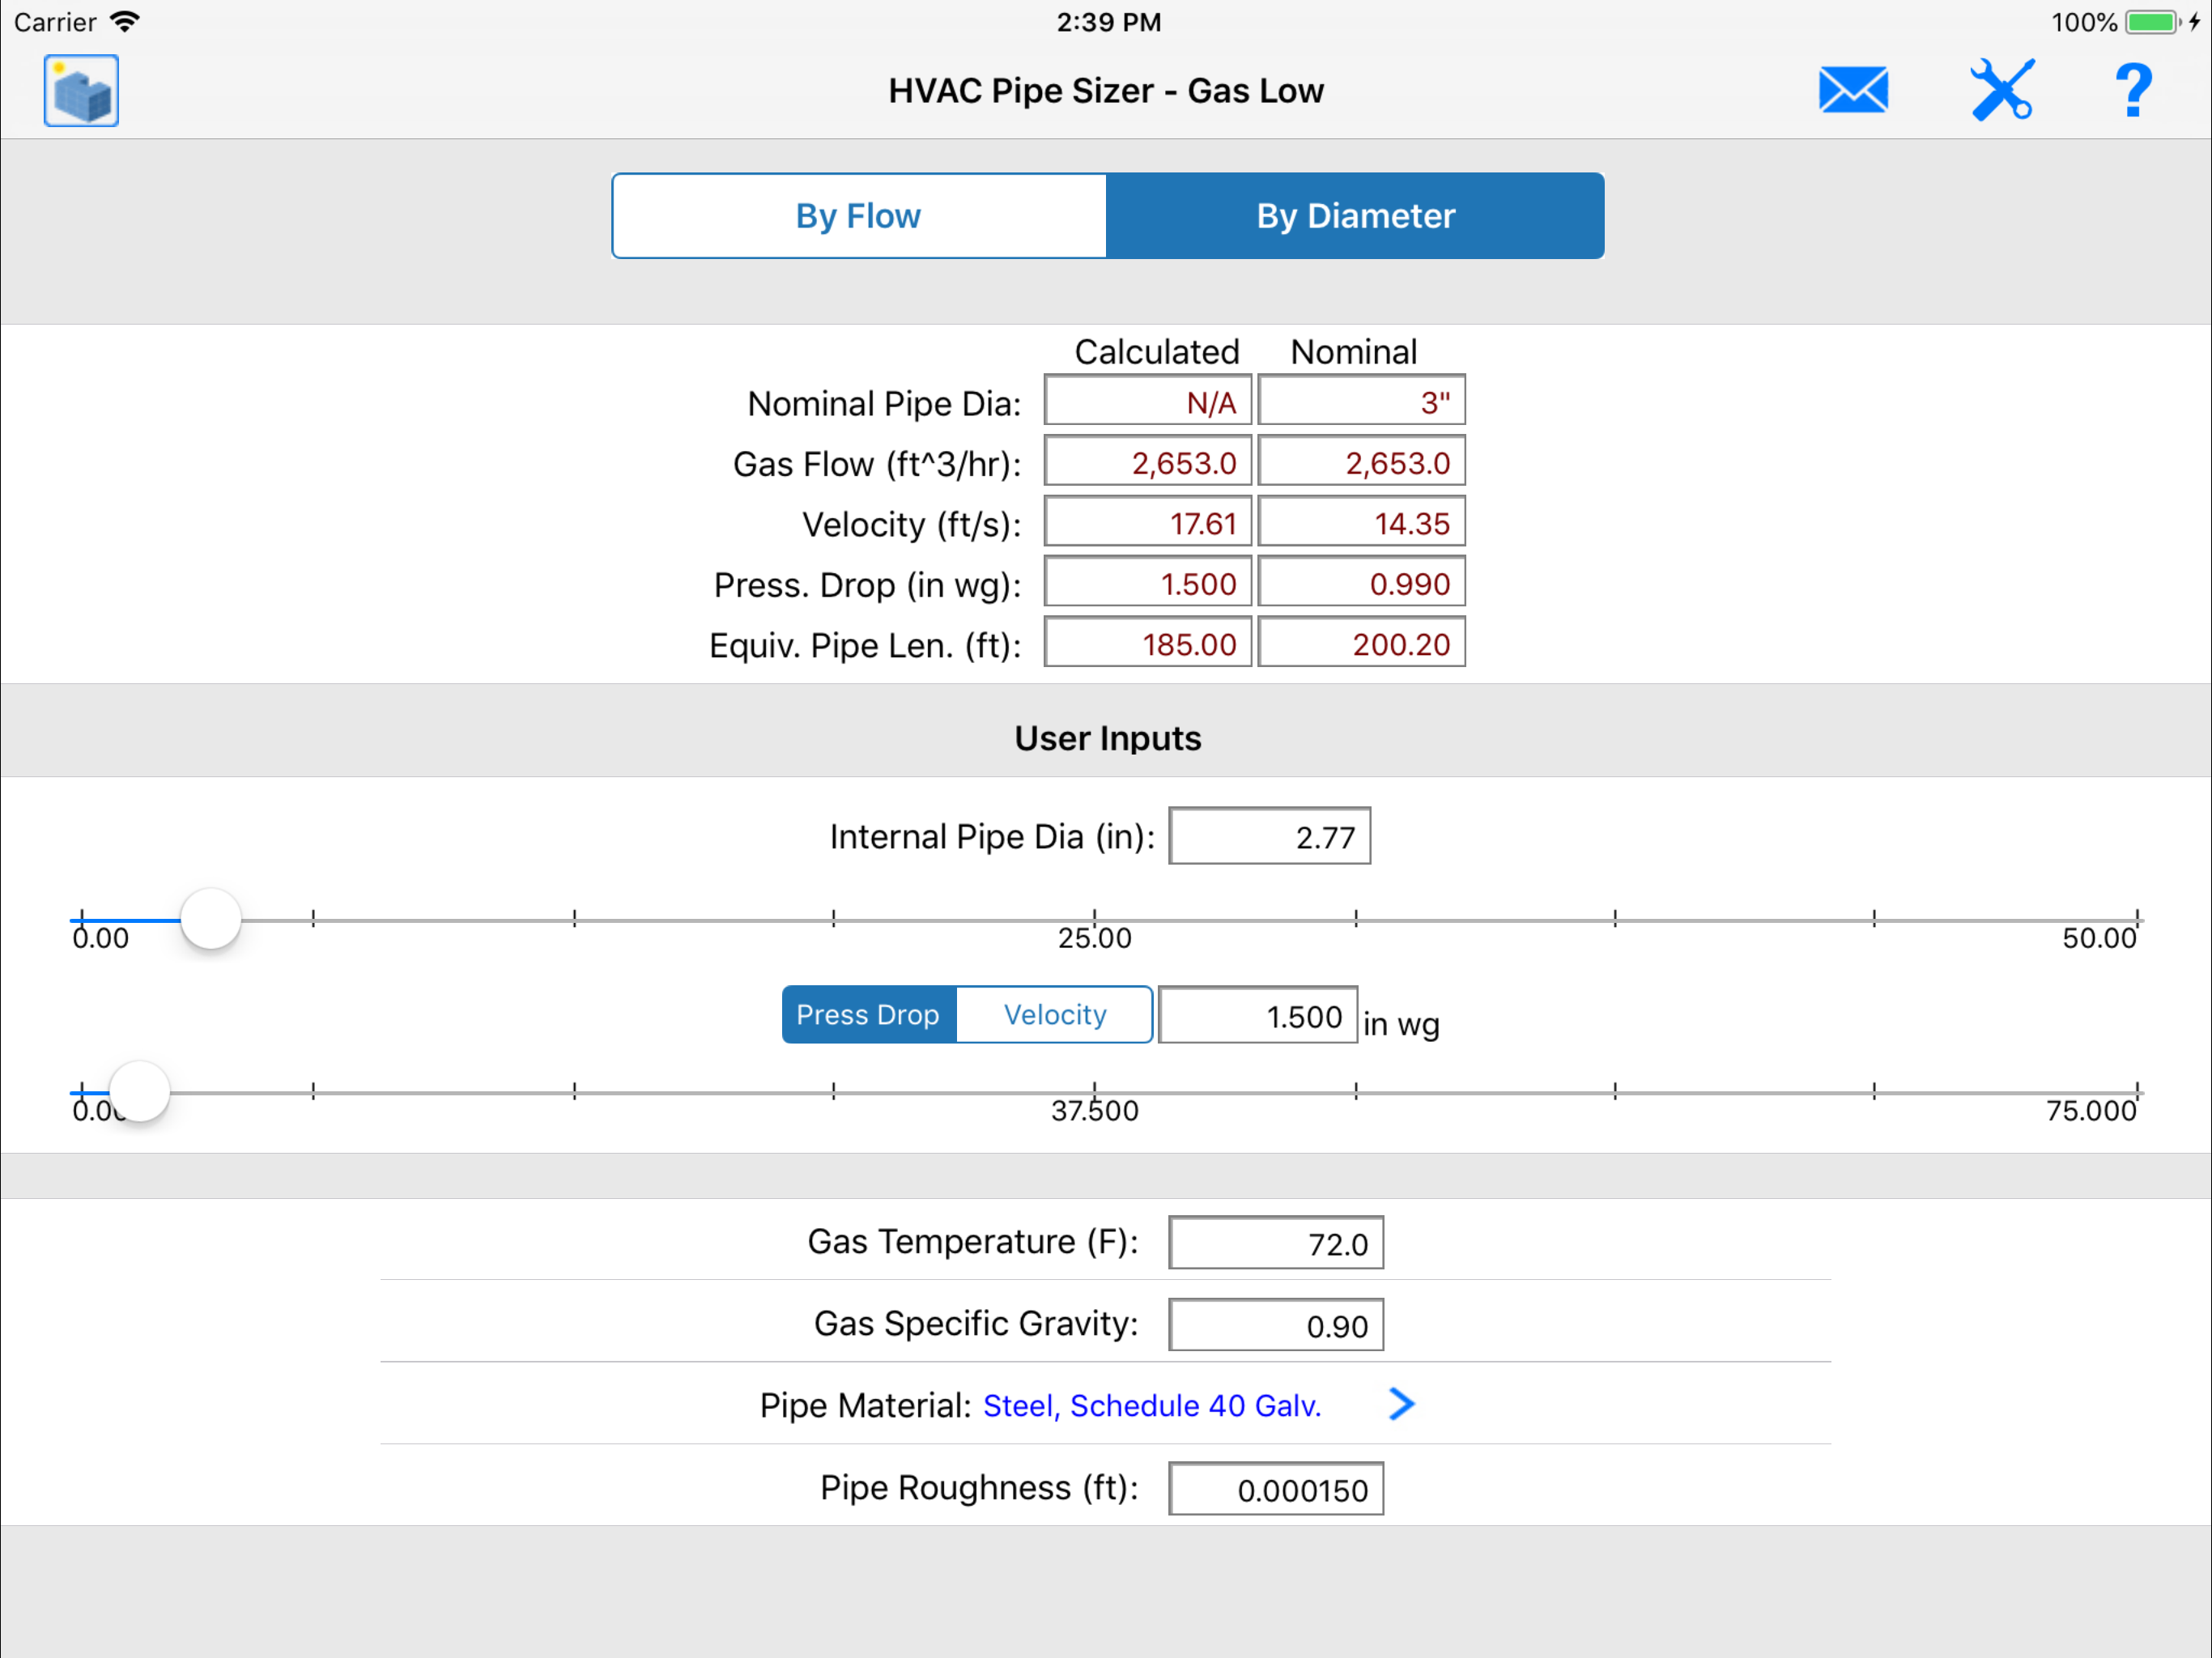Viewport: 2212px width, 1658px height.
Task: Tap the email envelope icon
Action: (1852, 91)
